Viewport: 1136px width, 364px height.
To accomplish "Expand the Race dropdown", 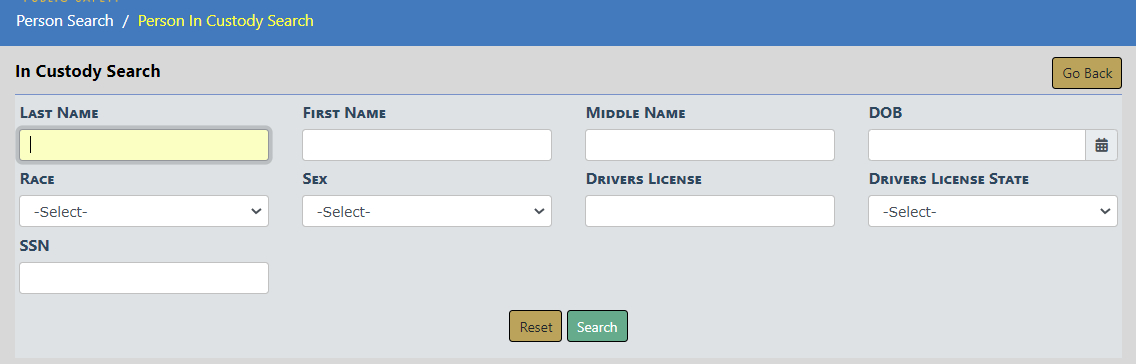I will coord(144,211).
